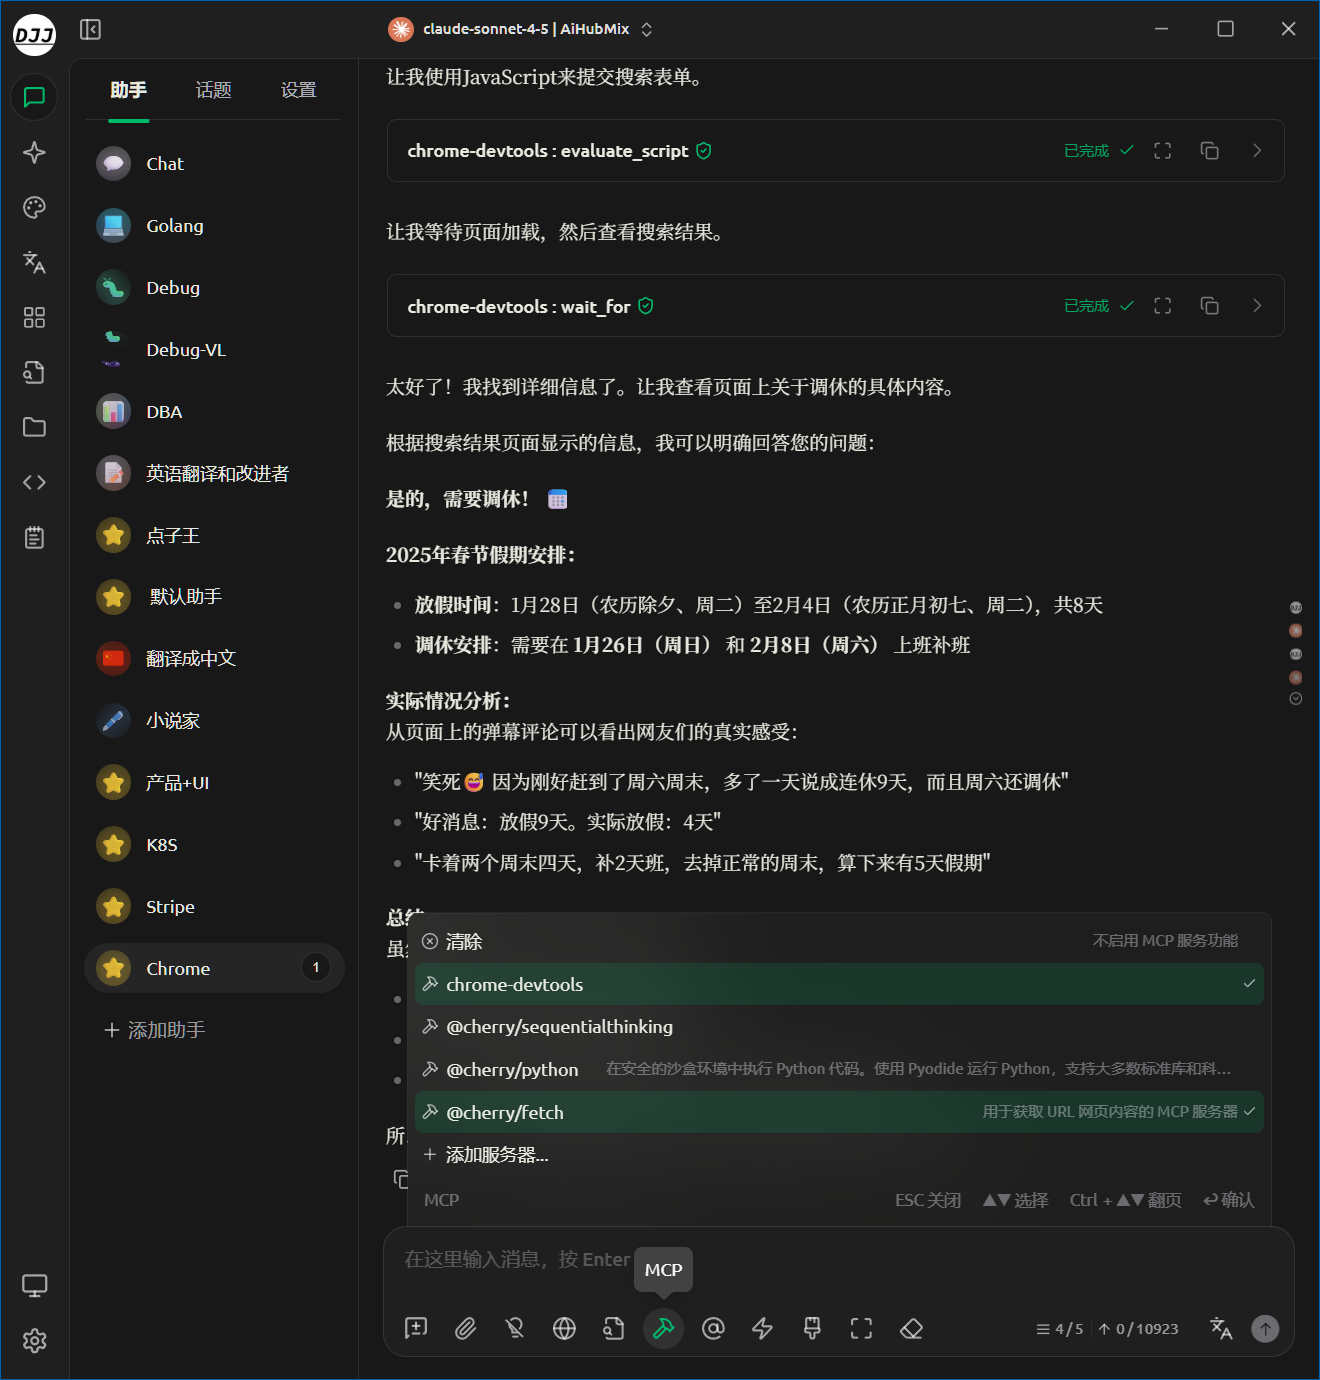Open the translate sidebar icon

point(34,262)
